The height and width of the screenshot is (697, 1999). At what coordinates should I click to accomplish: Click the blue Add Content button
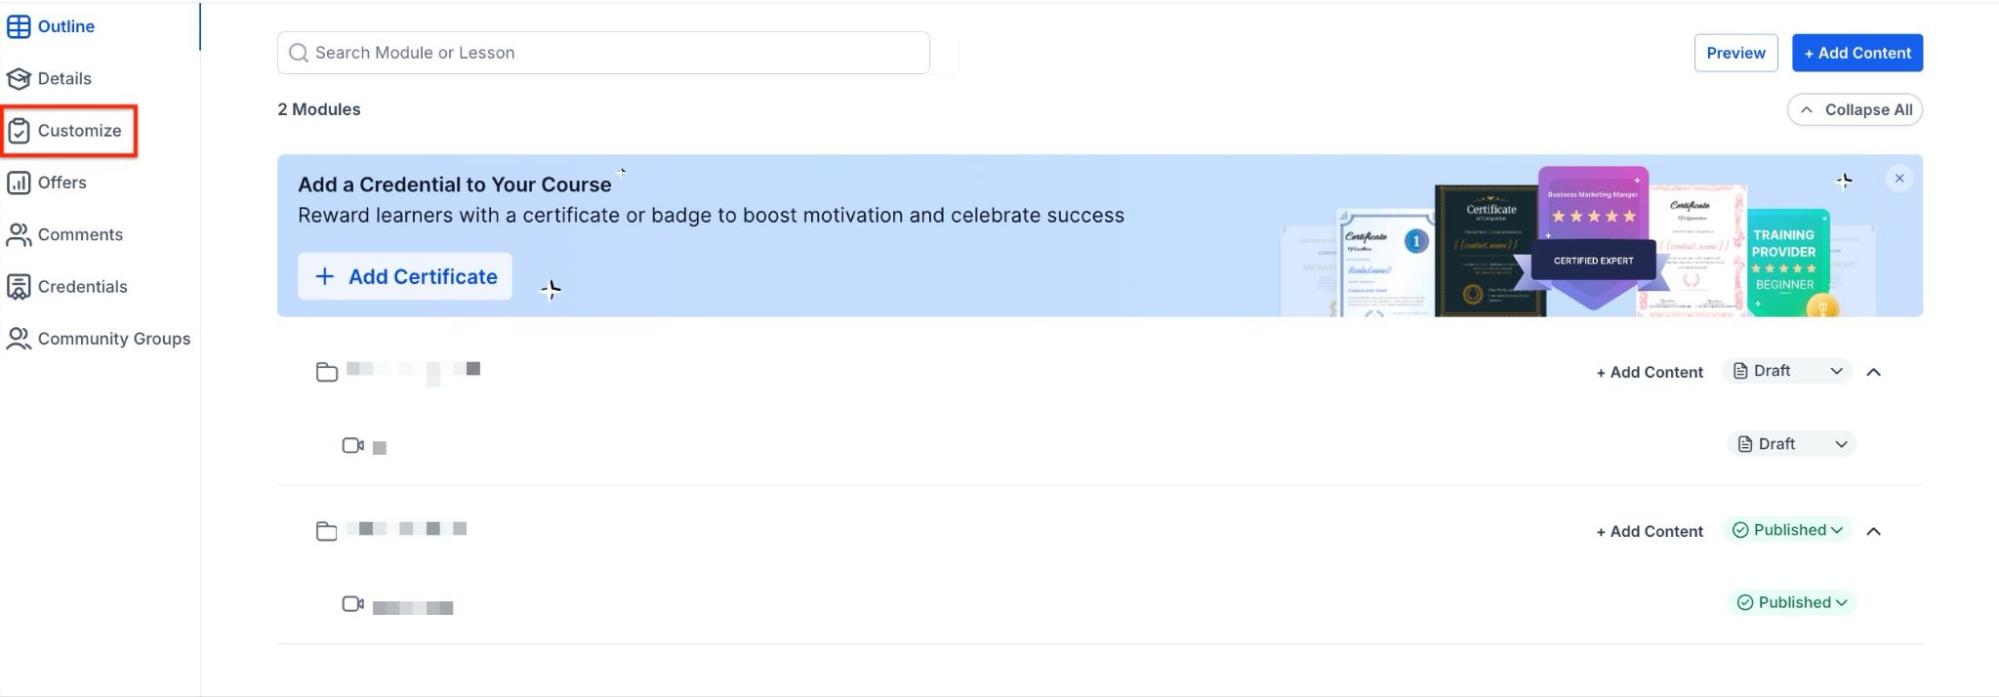(x=1856, y=53)
